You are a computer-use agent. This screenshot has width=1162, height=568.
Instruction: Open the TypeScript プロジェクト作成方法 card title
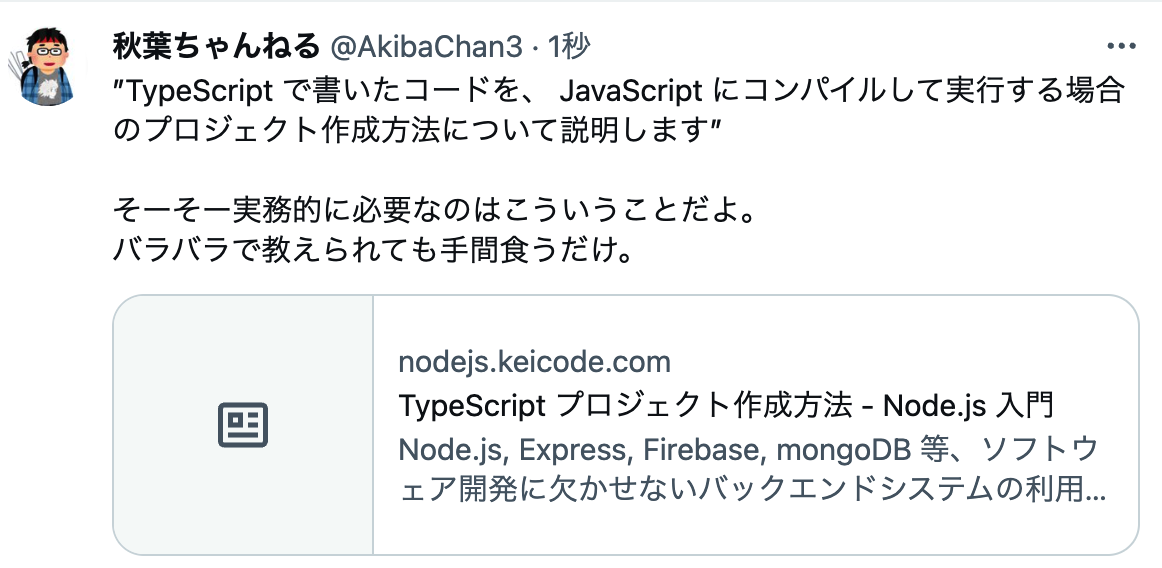point(725,406)
